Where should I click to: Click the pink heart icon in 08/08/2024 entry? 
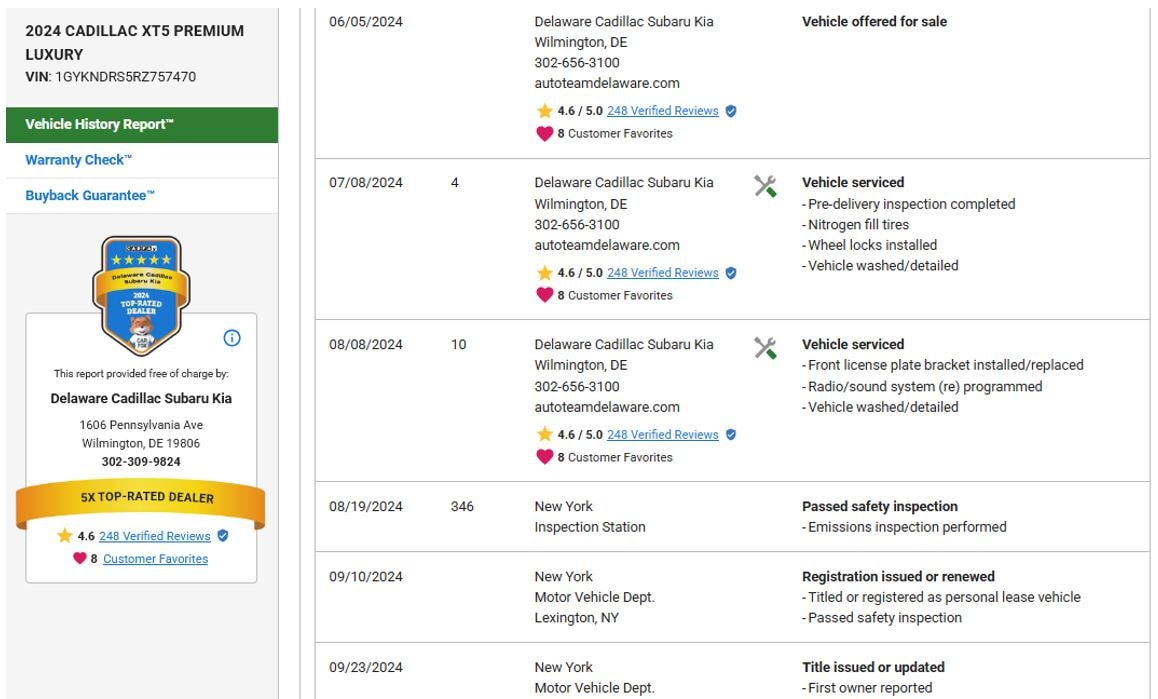544,457
